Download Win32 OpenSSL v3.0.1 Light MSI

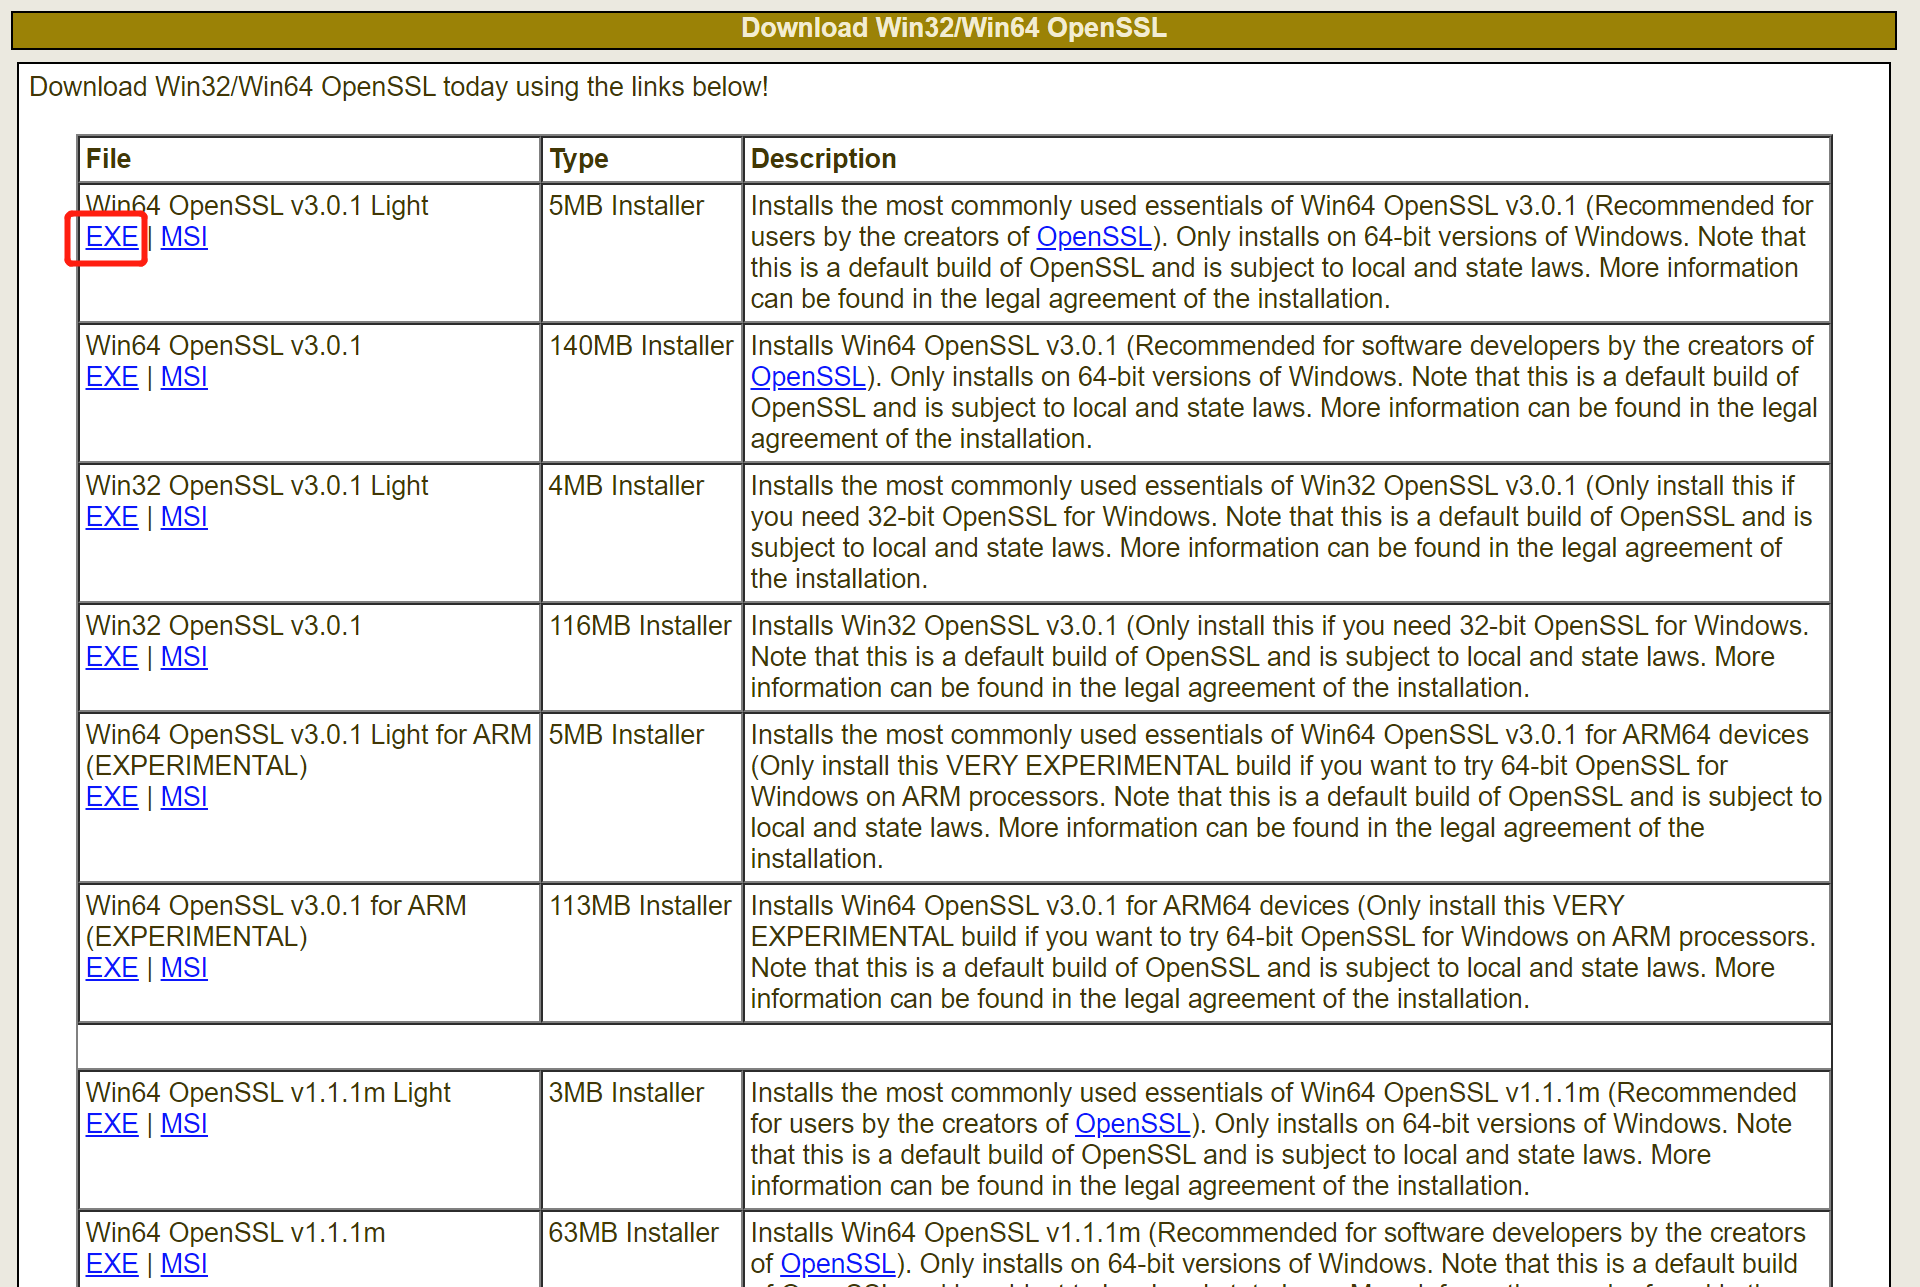click(184, 517)
